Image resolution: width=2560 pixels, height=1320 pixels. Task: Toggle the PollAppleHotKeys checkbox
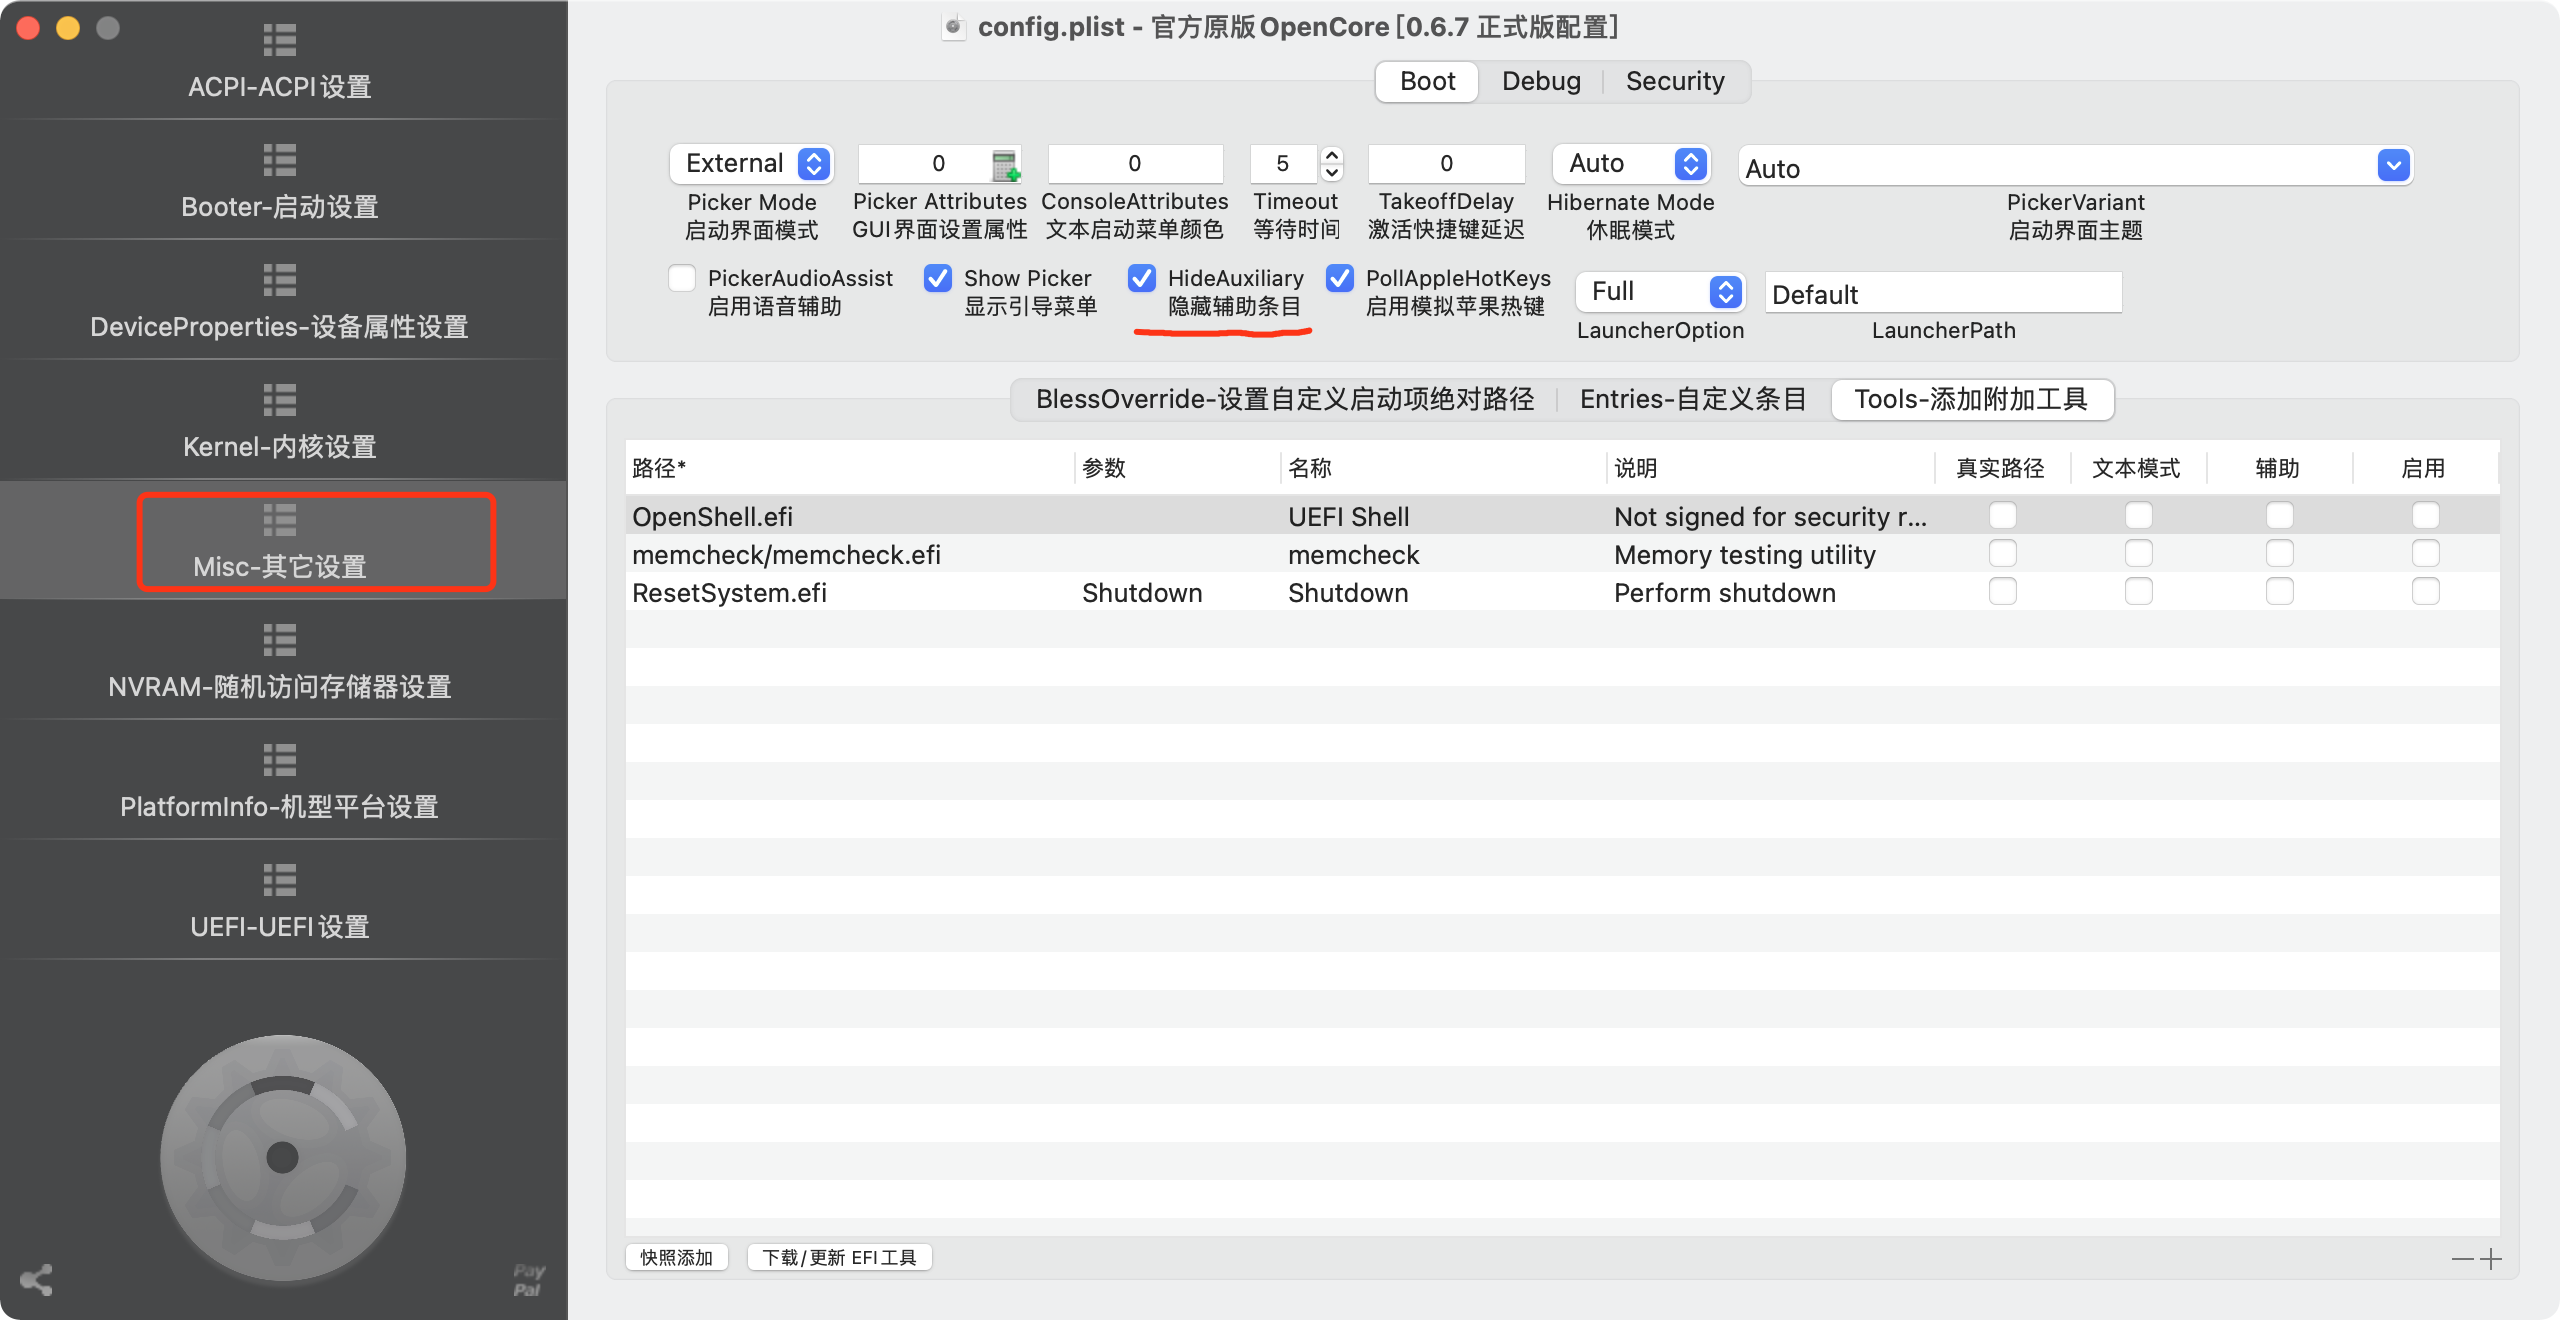point(1340,278)
